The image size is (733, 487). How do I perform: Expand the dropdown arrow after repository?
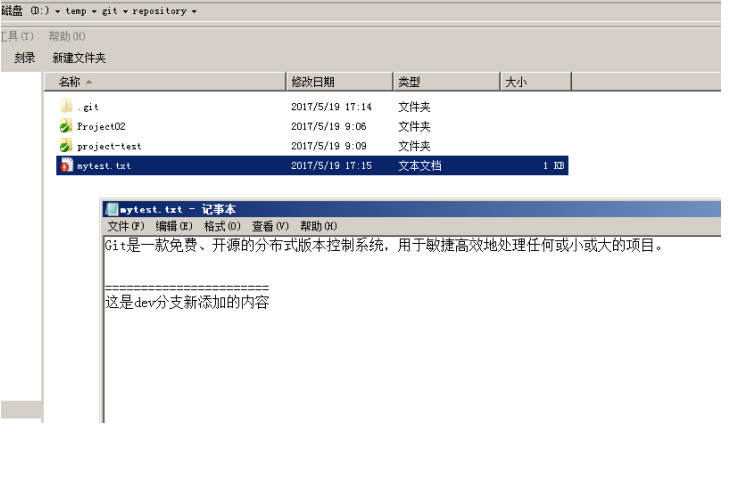click(x=194, y=11)
